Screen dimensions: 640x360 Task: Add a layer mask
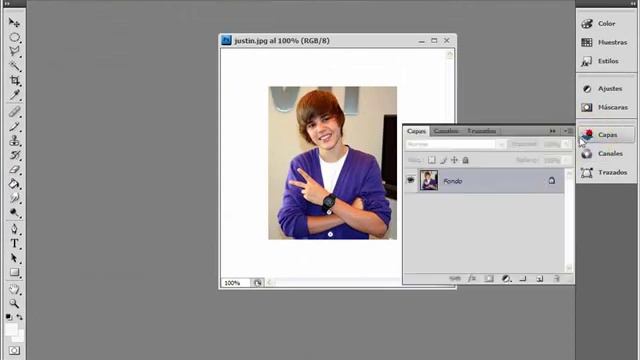[x=489, y=278]
